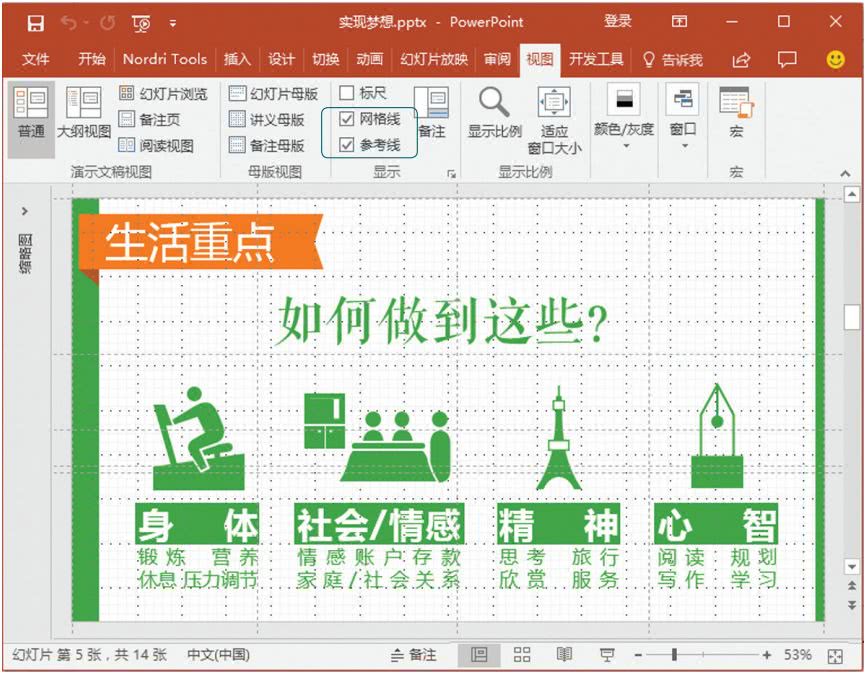Viewport: 866px width, 675px height.
Task: Click the vertical scrollbar thumb
Action: (x=851, y=317)
